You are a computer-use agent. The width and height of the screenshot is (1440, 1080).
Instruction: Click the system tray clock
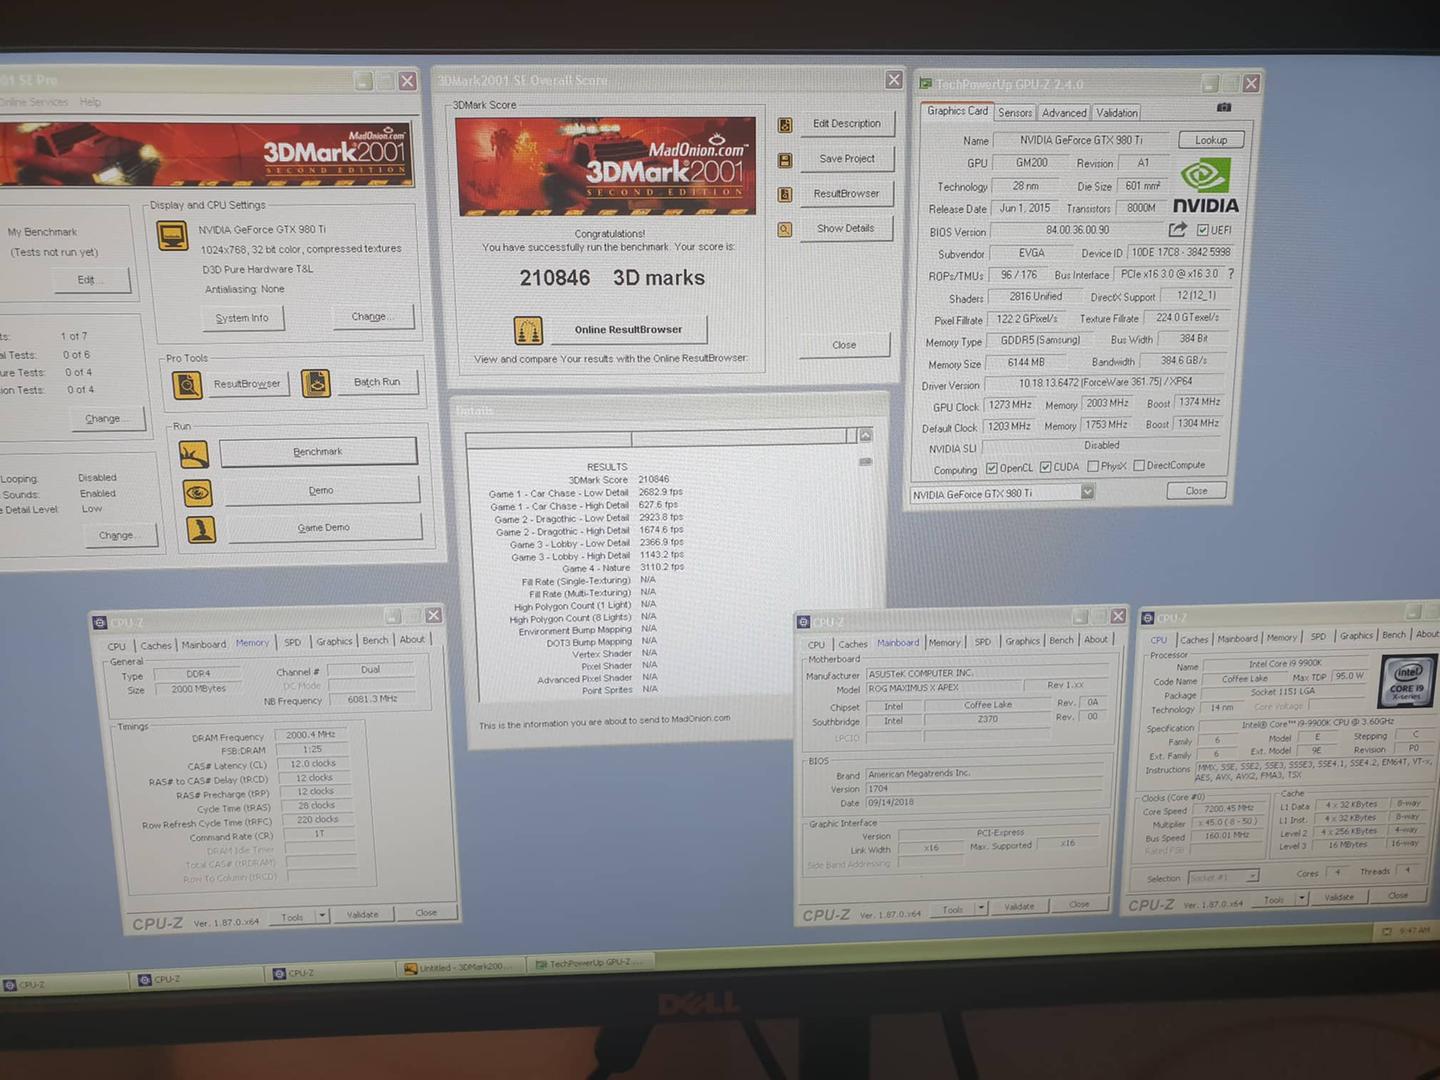[x=1414, y=931]
